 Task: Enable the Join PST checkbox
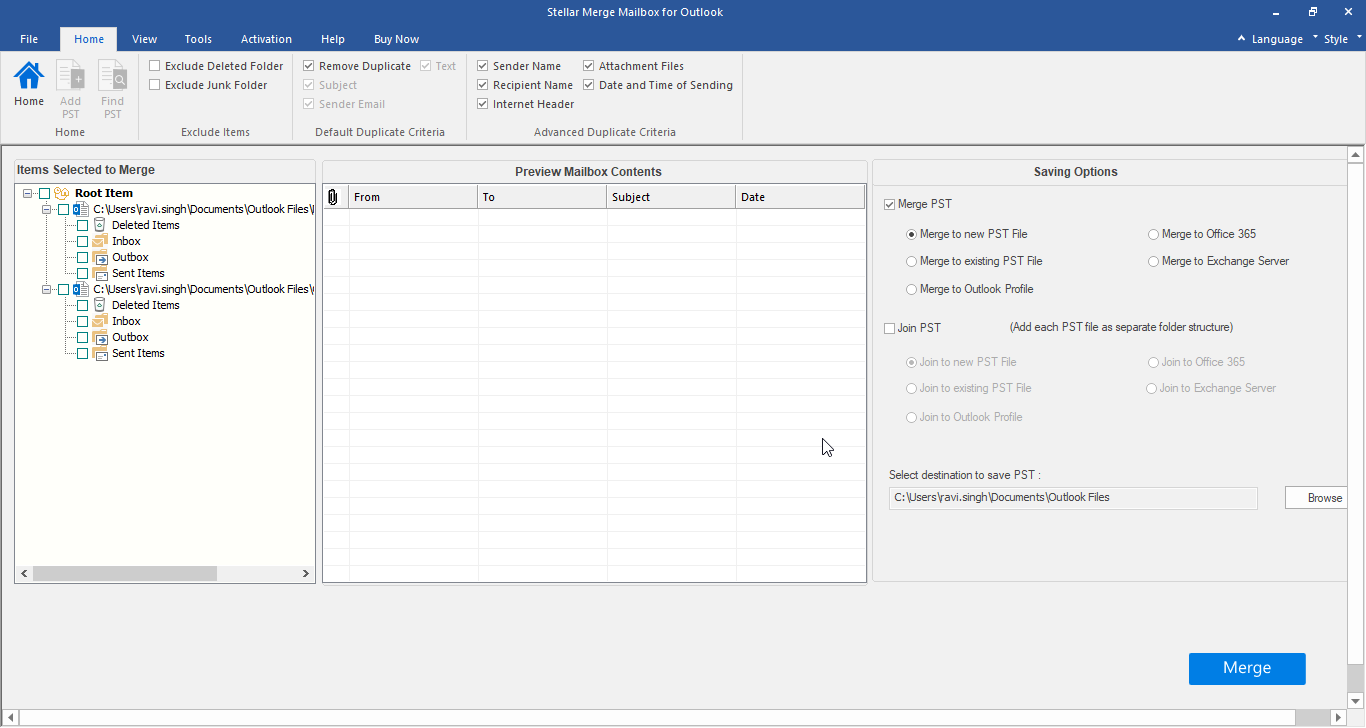click(890, 328)
